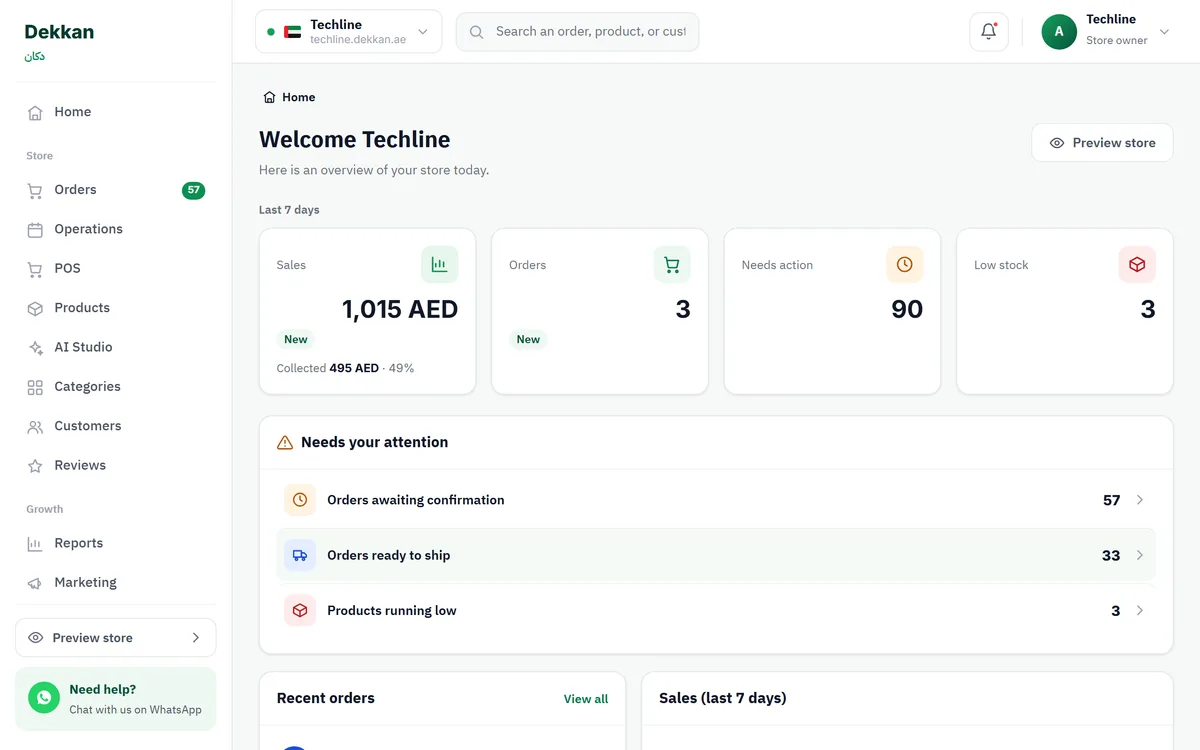Click the green 57 badge next to Orders
Image resolution: width=1200 pixels, height=750 pixels.
pyautogui.click(x=194, y=190)
